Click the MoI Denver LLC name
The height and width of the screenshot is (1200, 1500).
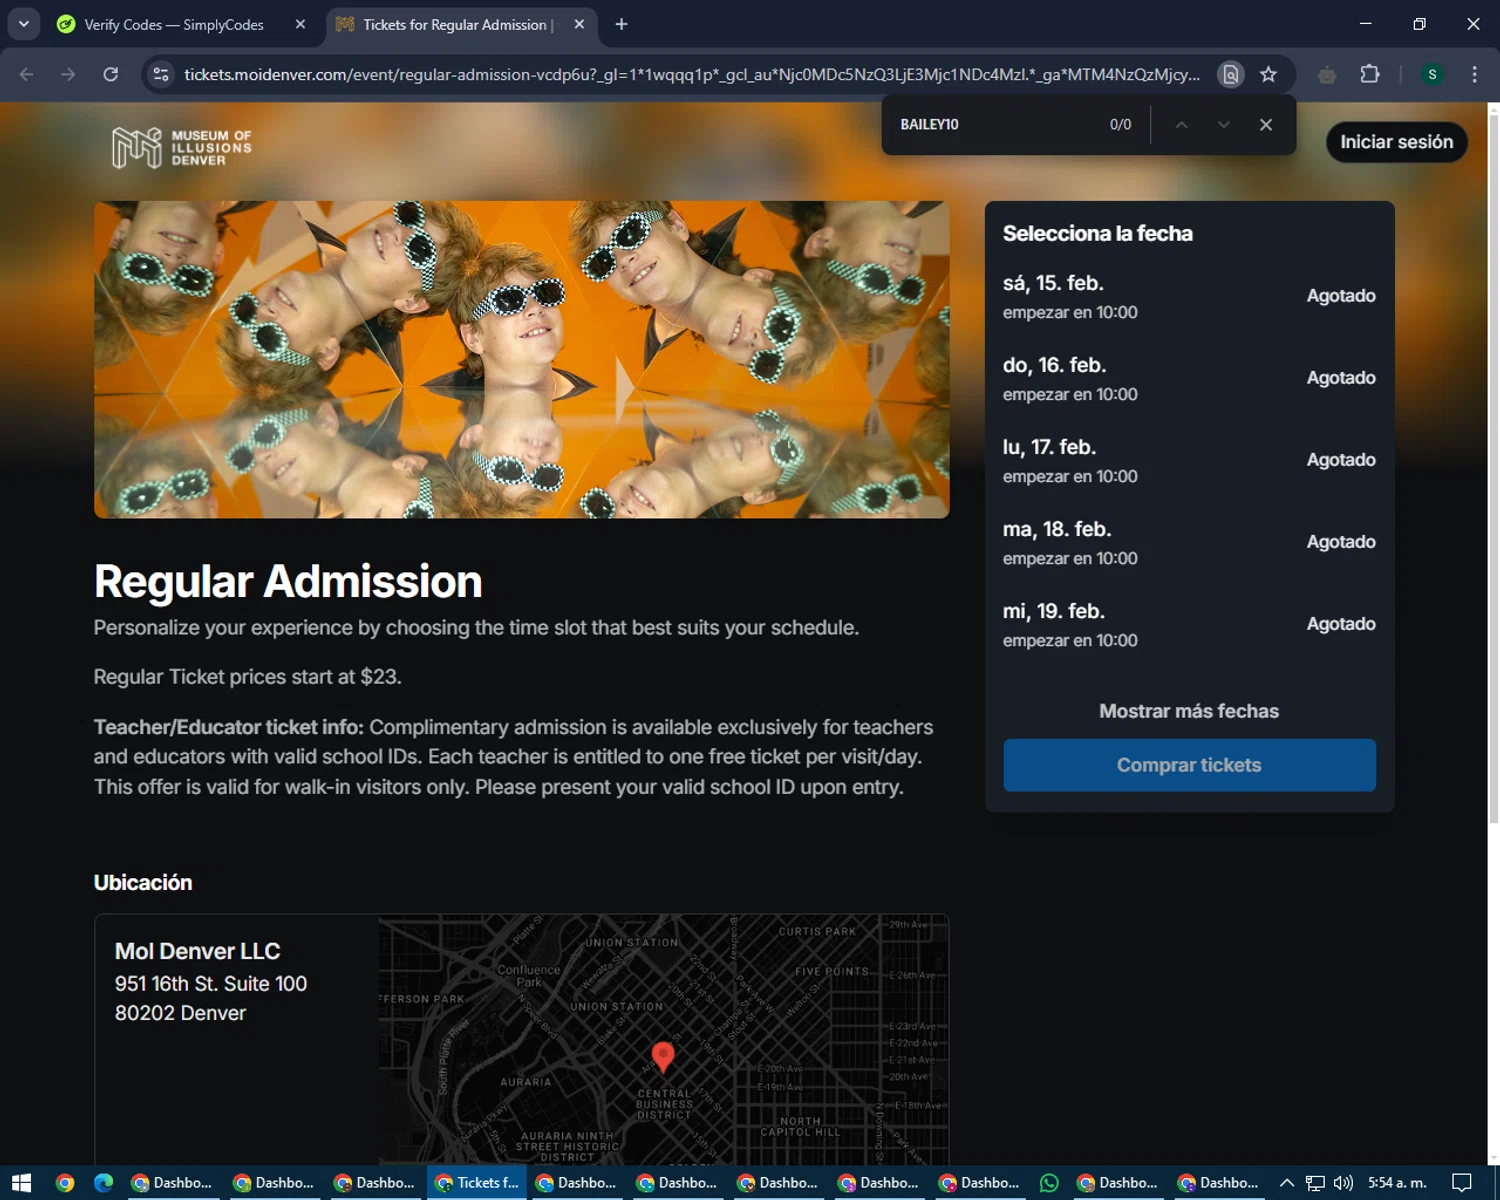coord(197,951)
